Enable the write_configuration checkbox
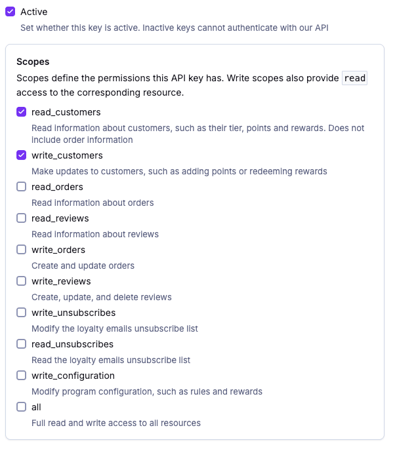This screenshot has height=449, width=395. pos(21,376)
